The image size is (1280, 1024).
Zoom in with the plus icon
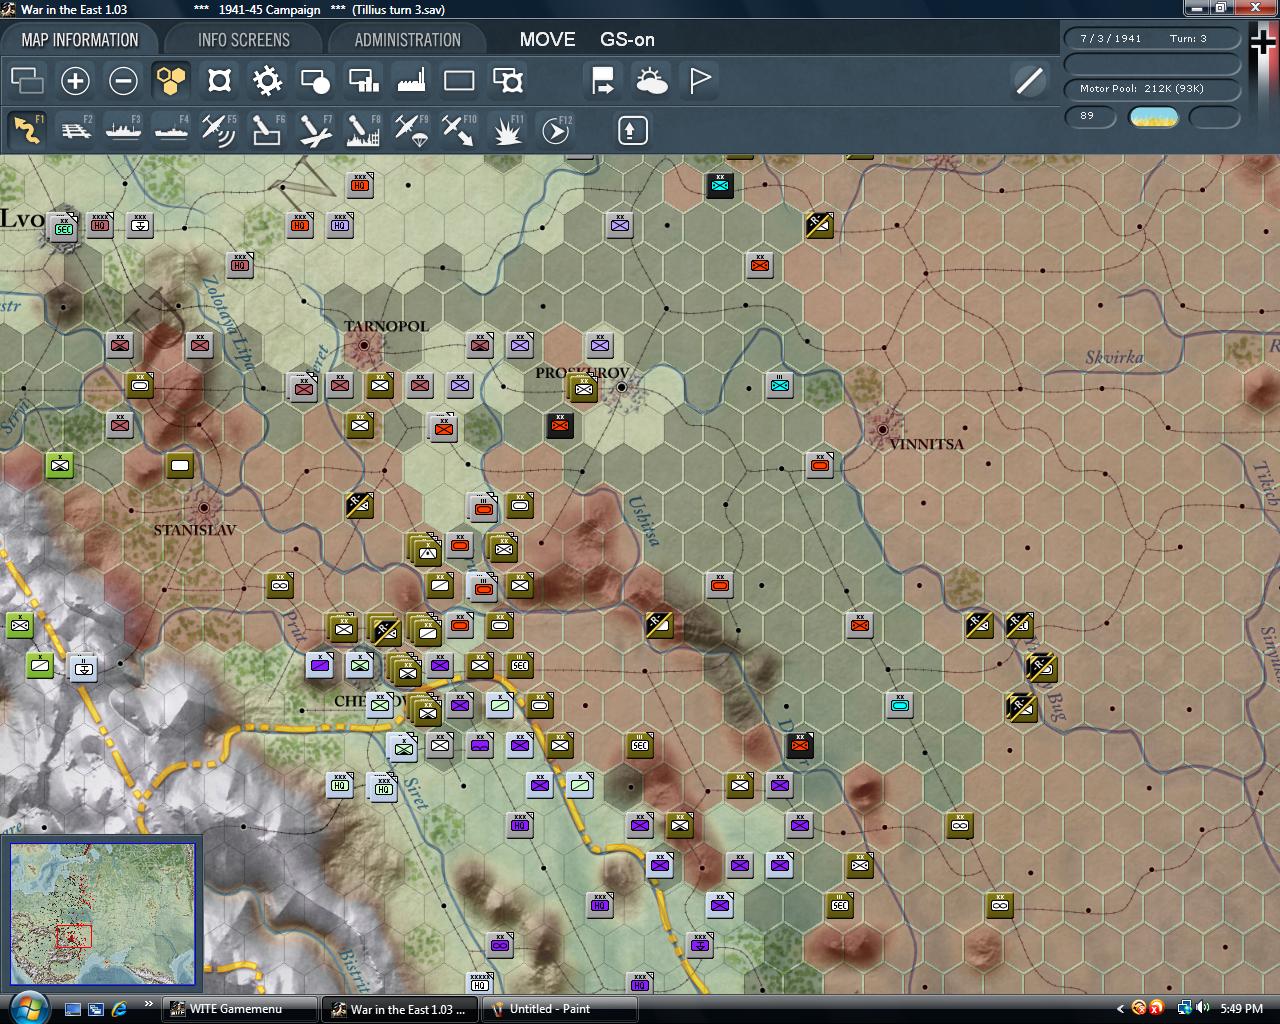tap(75, 80)
